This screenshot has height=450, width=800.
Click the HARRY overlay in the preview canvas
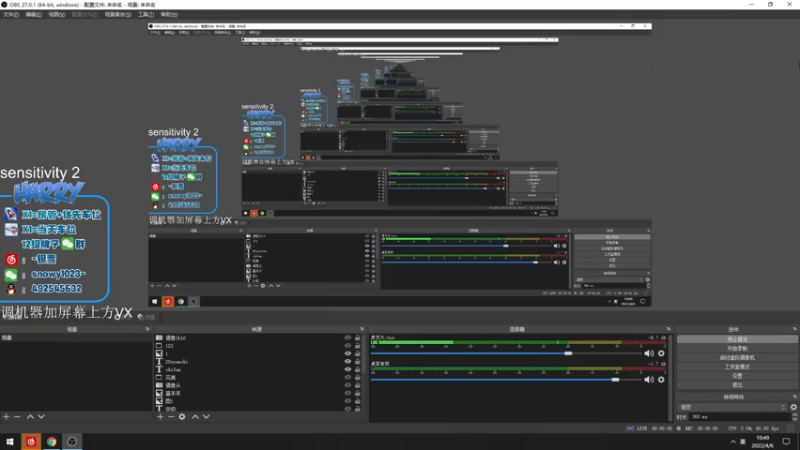click(48, 192)
